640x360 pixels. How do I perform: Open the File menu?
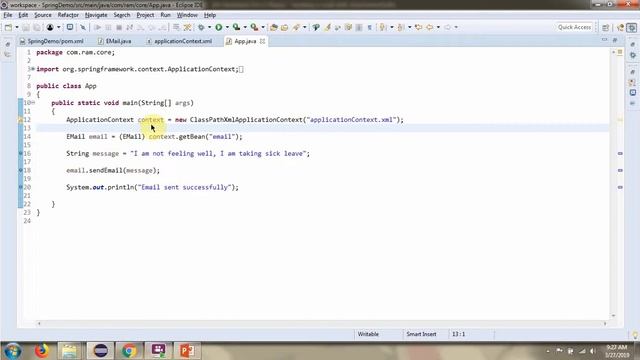tap(8, 15)
